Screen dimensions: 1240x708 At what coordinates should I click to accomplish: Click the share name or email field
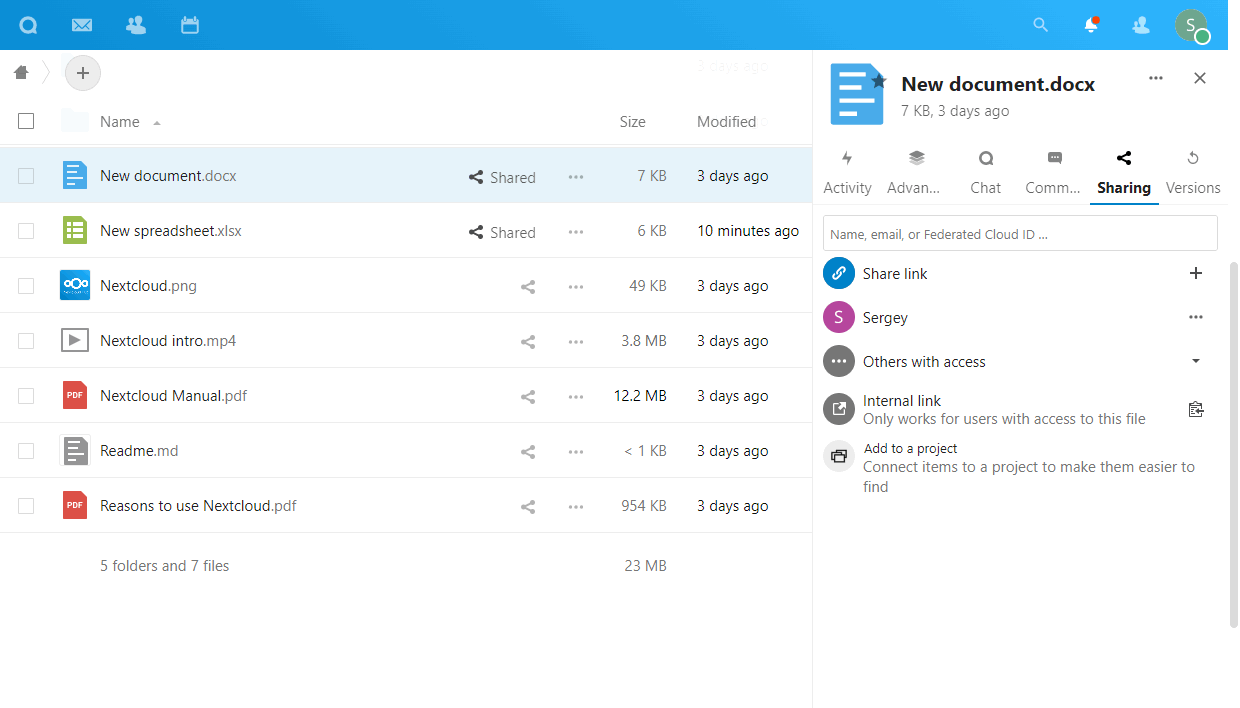[x=1019, y=234]
